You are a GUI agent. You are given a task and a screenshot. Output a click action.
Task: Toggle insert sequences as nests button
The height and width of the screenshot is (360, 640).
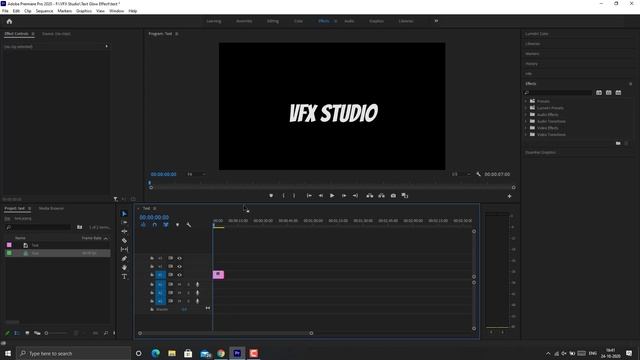[x=143, y=225]
